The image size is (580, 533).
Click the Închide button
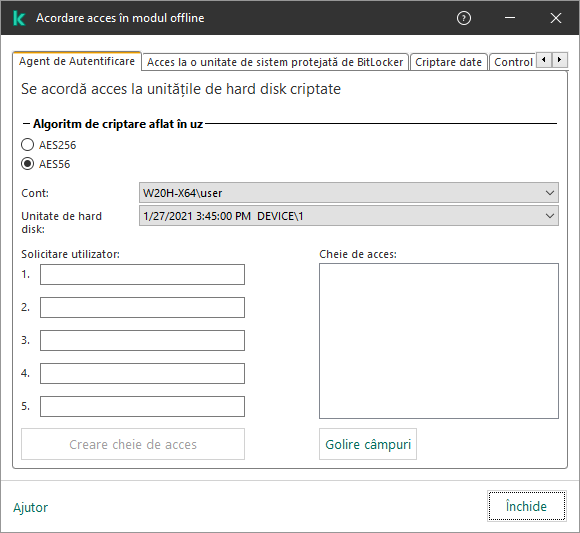click(527, 506)
